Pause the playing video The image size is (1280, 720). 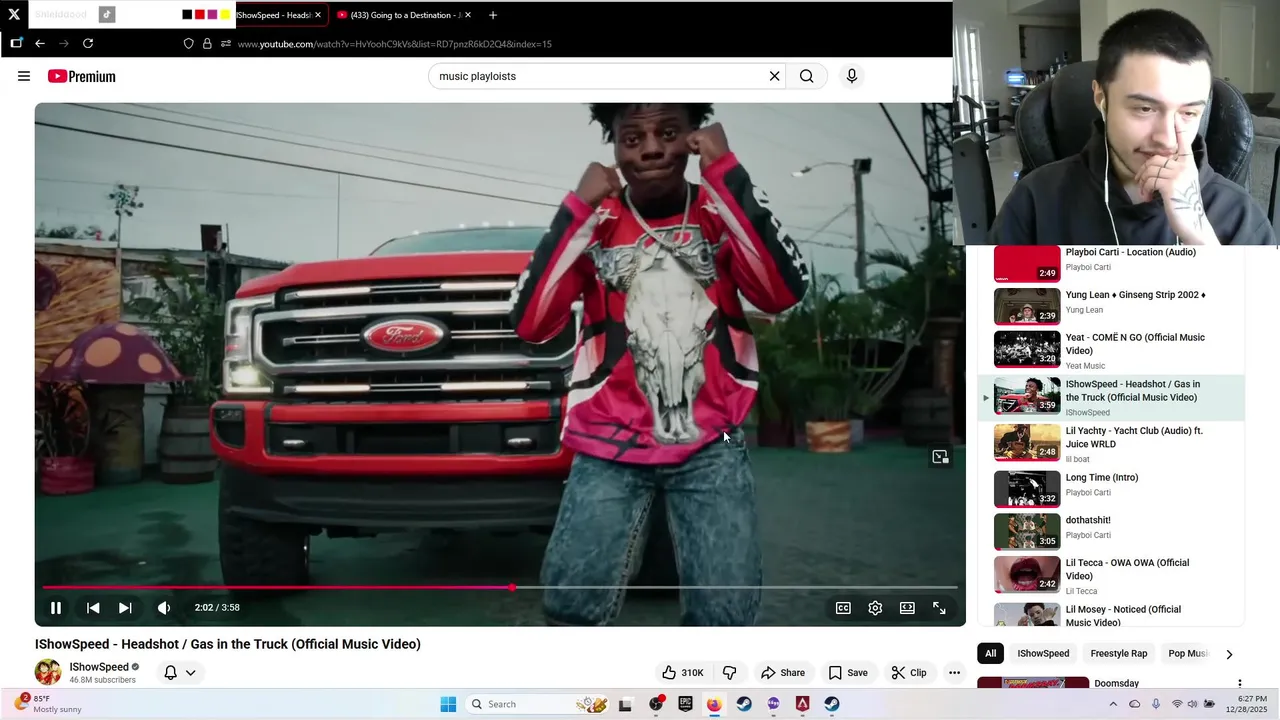(x=56, y=608)
